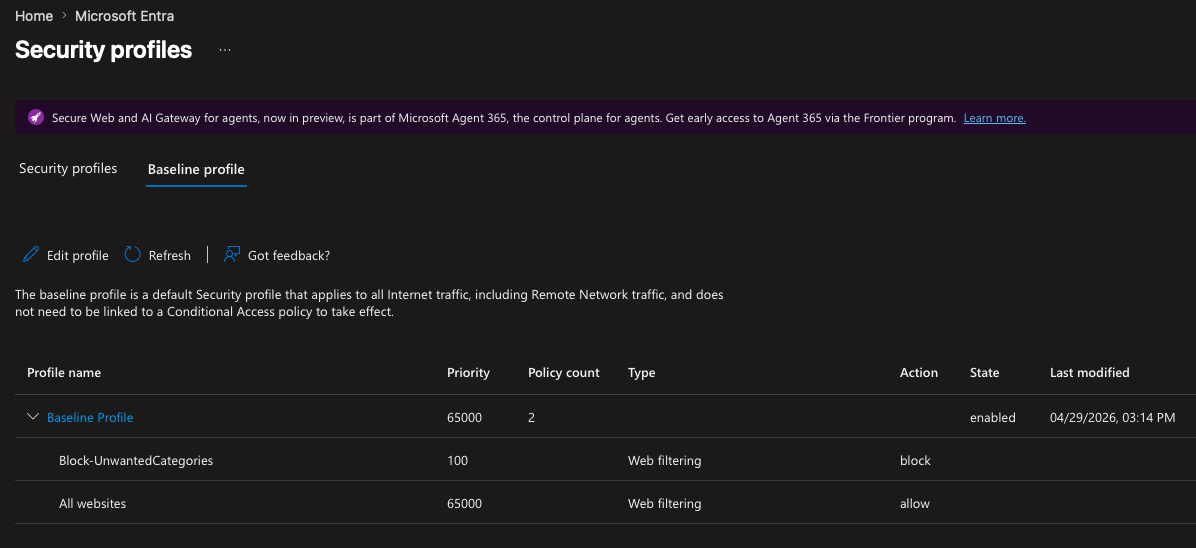This screenshot has height=548, width=1196.
Task: Sort by the Last modified column header
Action: [1089, 373]
